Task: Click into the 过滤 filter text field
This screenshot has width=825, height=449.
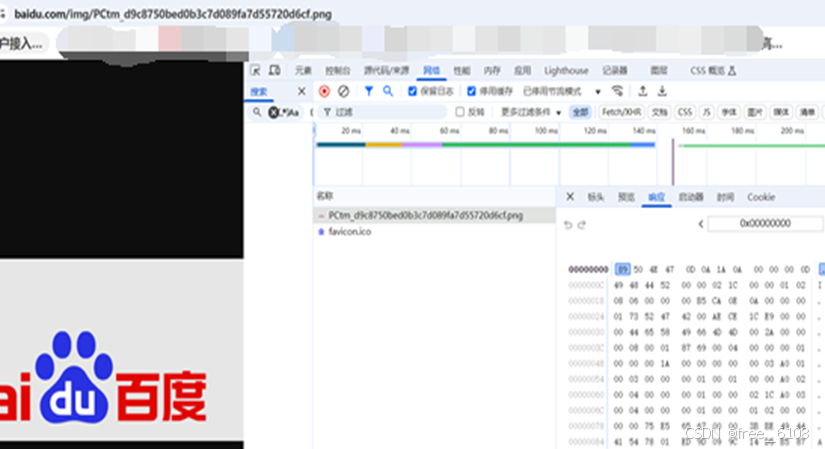Action: pyautogui.click(x=384, y=112)
